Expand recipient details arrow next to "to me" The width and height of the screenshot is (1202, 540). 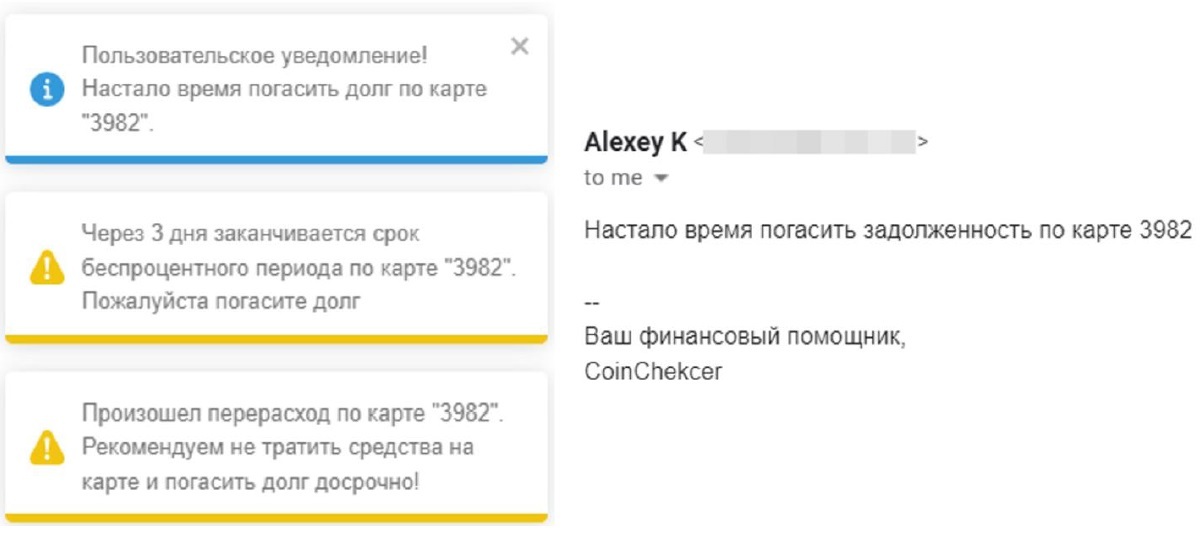click(660, 179)
